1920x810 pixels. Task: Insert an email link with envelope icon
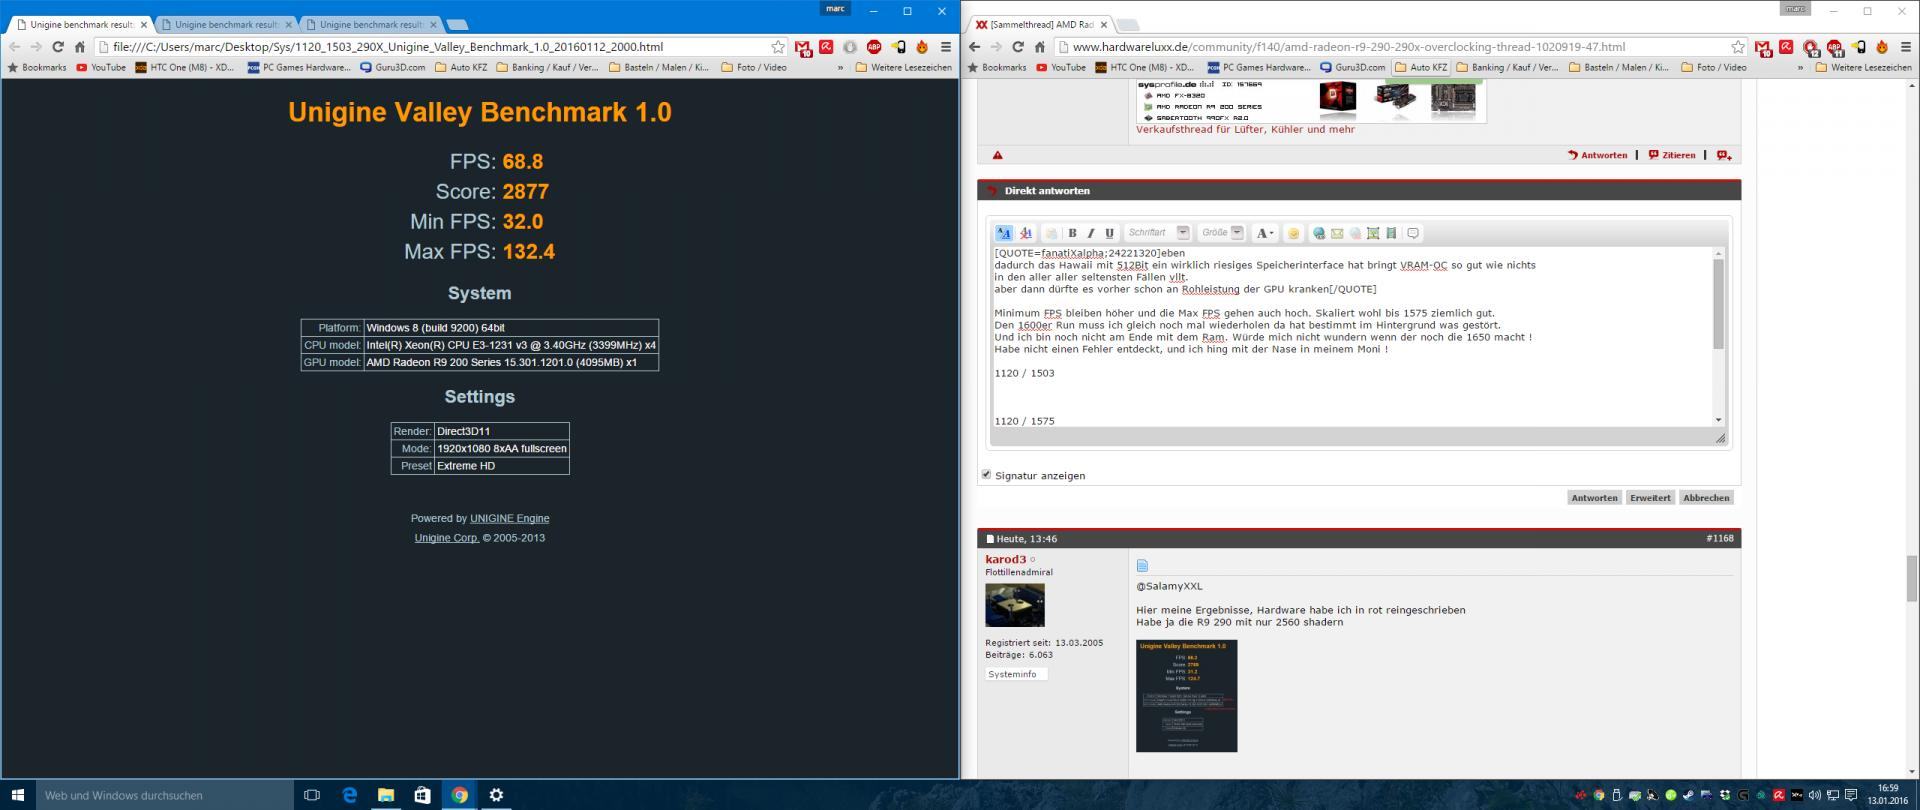point(1337,233)
